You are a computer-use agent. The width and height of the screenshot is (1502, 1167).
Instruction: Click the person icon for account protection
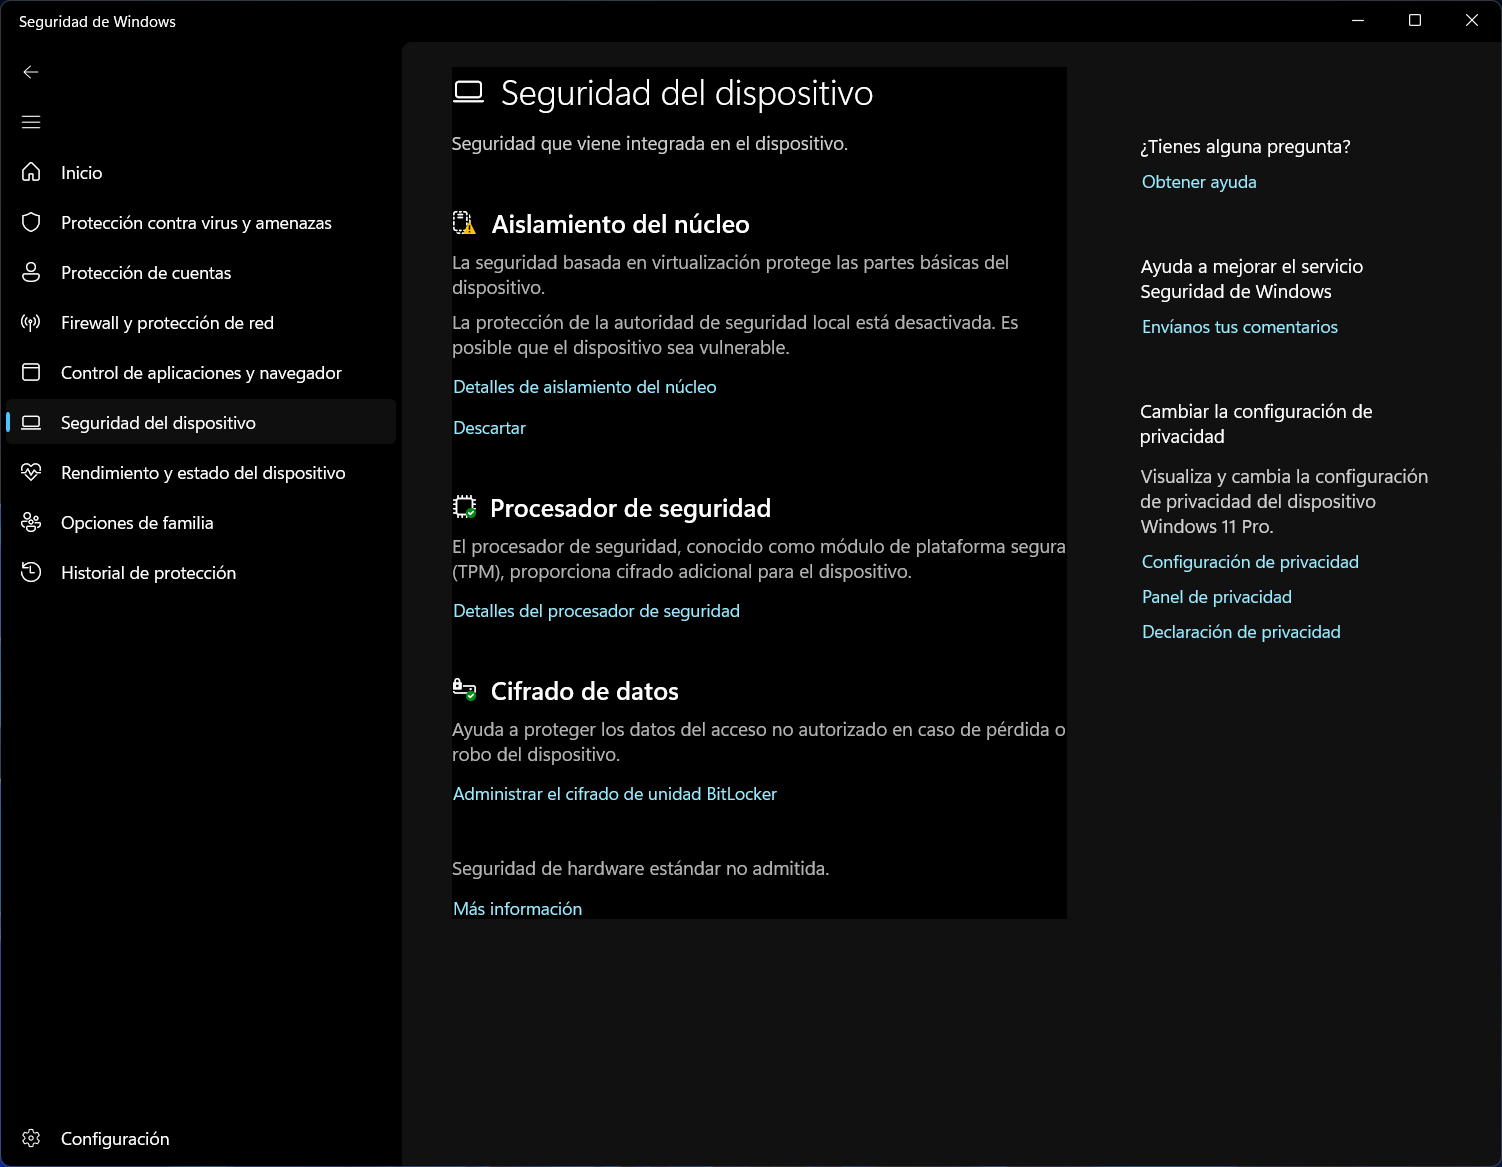[x=31, y=272]
